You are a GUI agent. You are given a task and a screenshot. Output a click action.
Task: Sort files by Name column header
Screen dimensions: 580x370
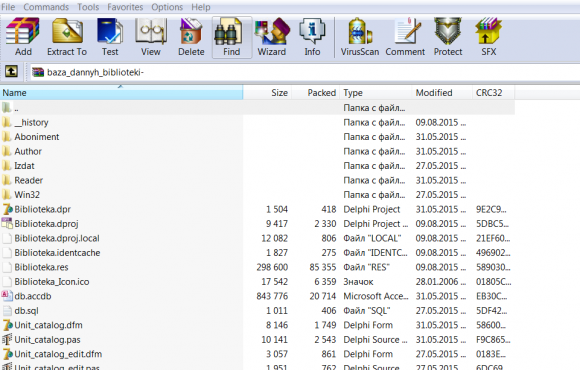(x=121, y=92)
